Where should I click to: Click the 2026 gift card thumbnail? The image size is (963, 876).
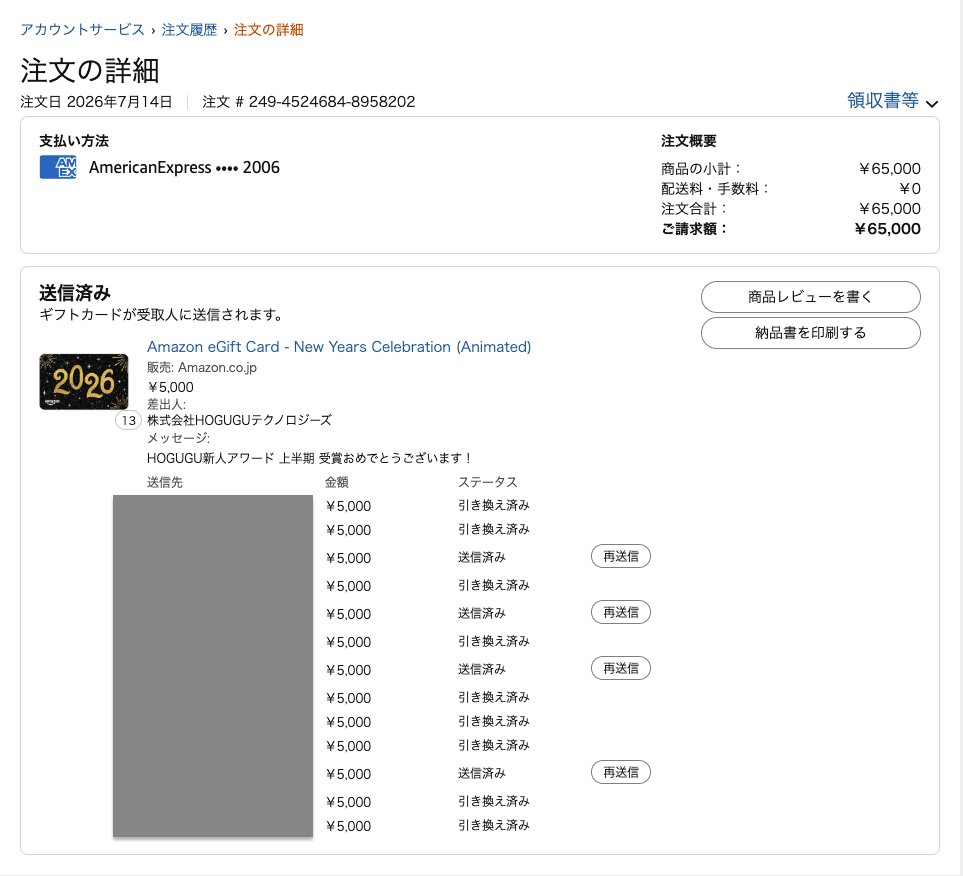point(84,381)
